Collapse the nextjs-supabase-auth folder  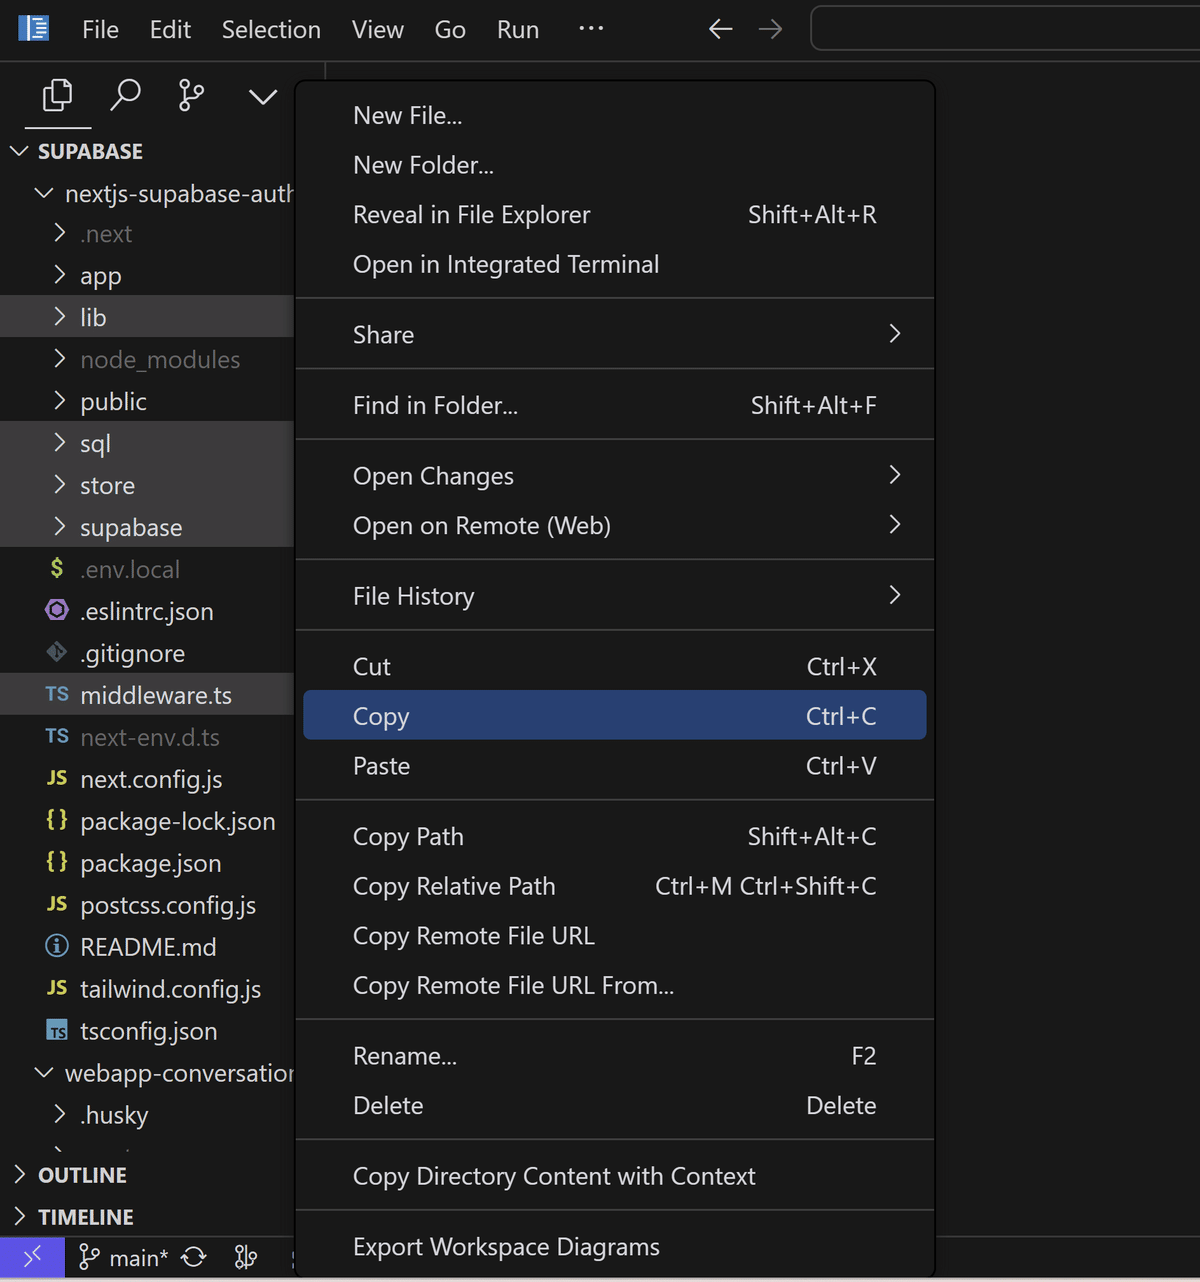pos(44,193)
